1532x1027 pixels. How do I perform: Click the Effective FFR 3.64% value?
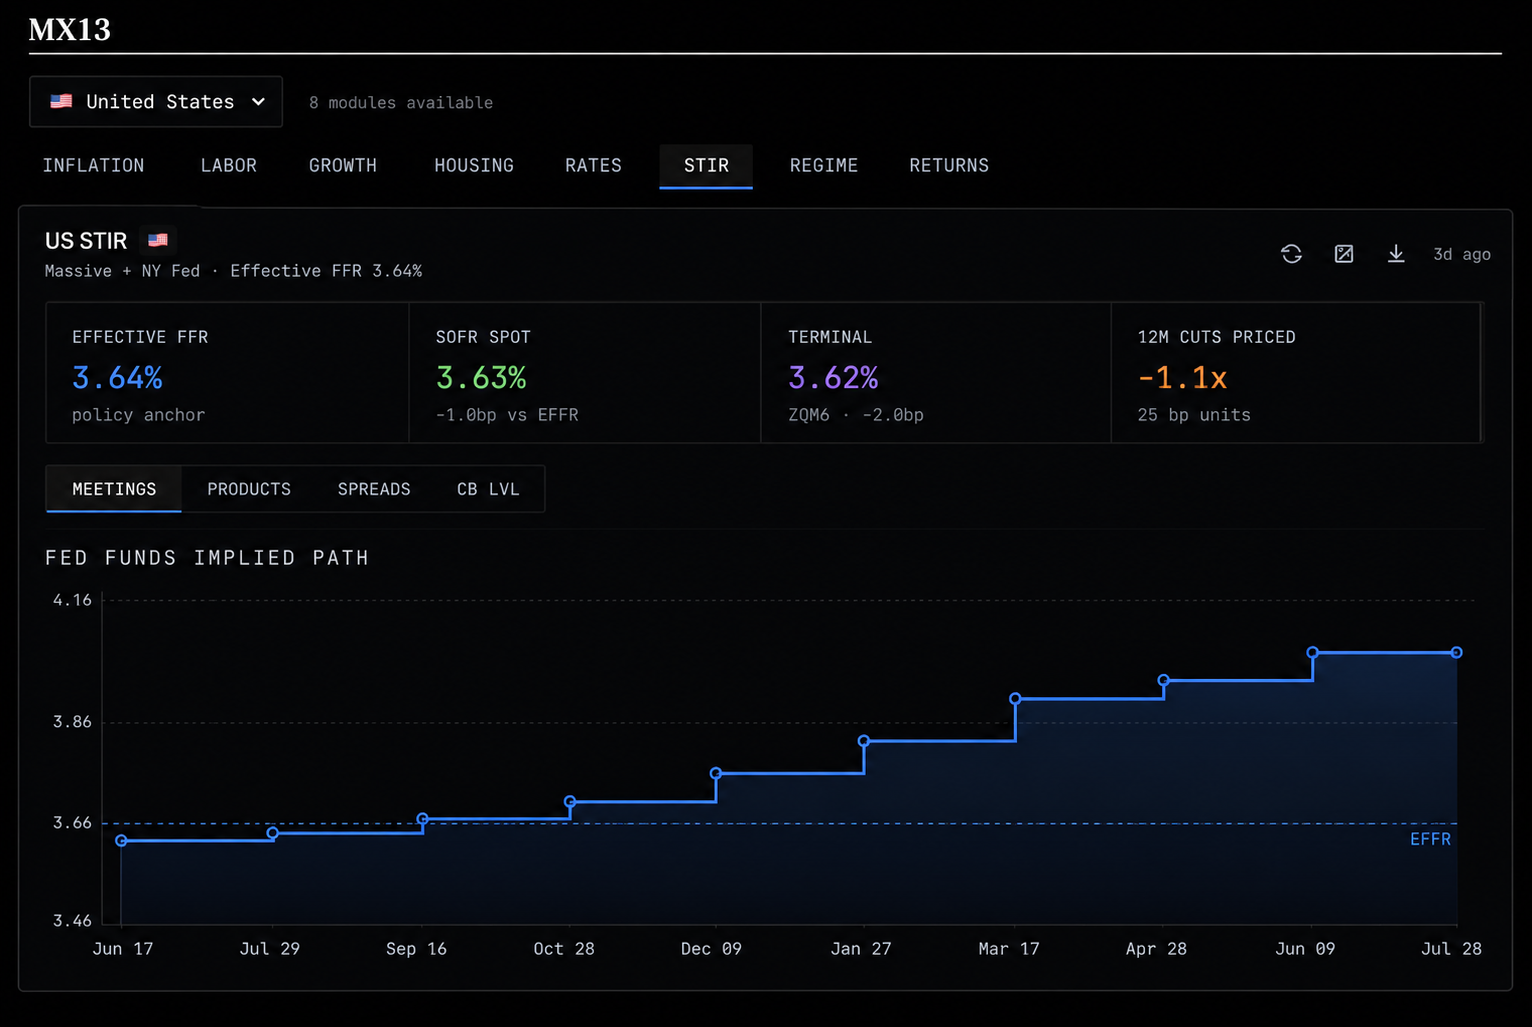point(117,378)
